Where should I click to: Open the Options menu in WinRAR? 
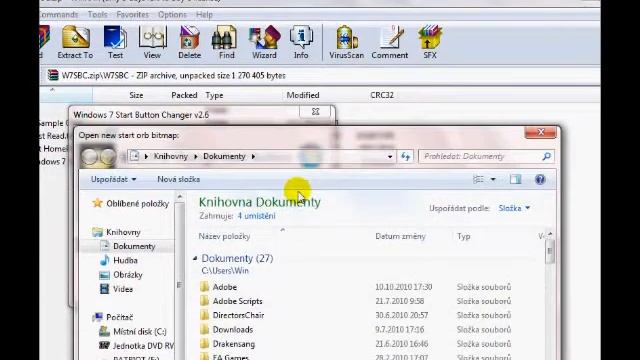[172, 15]
